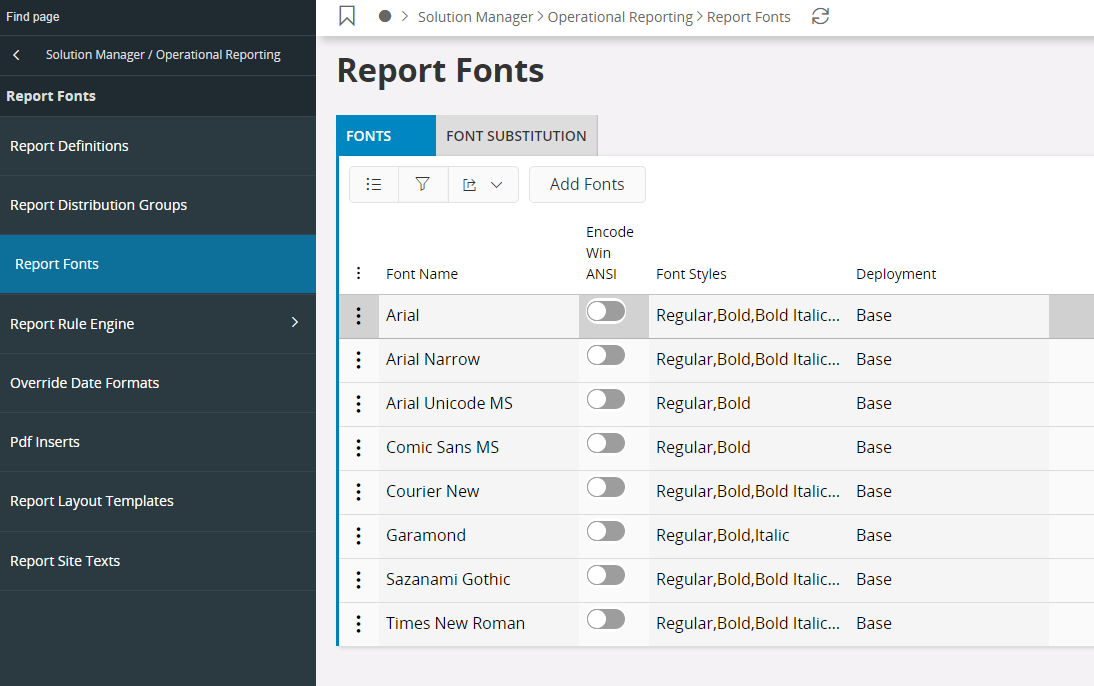
Task: Enable Encode Win ANSI for Comic Sans MS
Action: 605,444
